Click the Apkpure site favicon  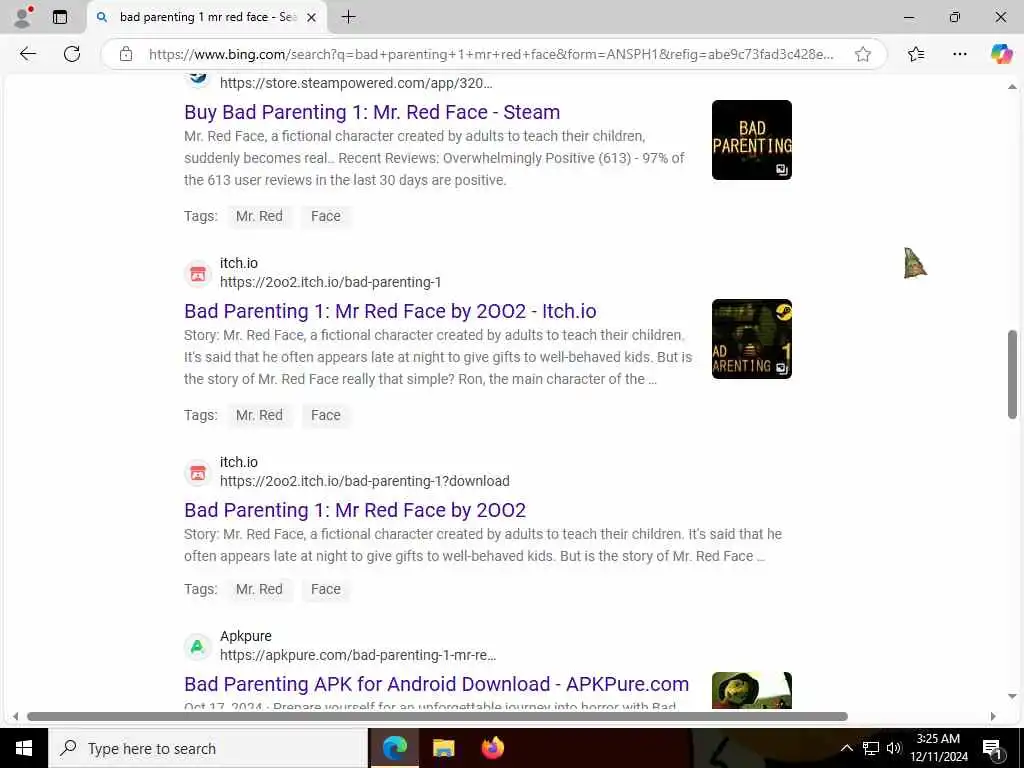tap(198, 647)
